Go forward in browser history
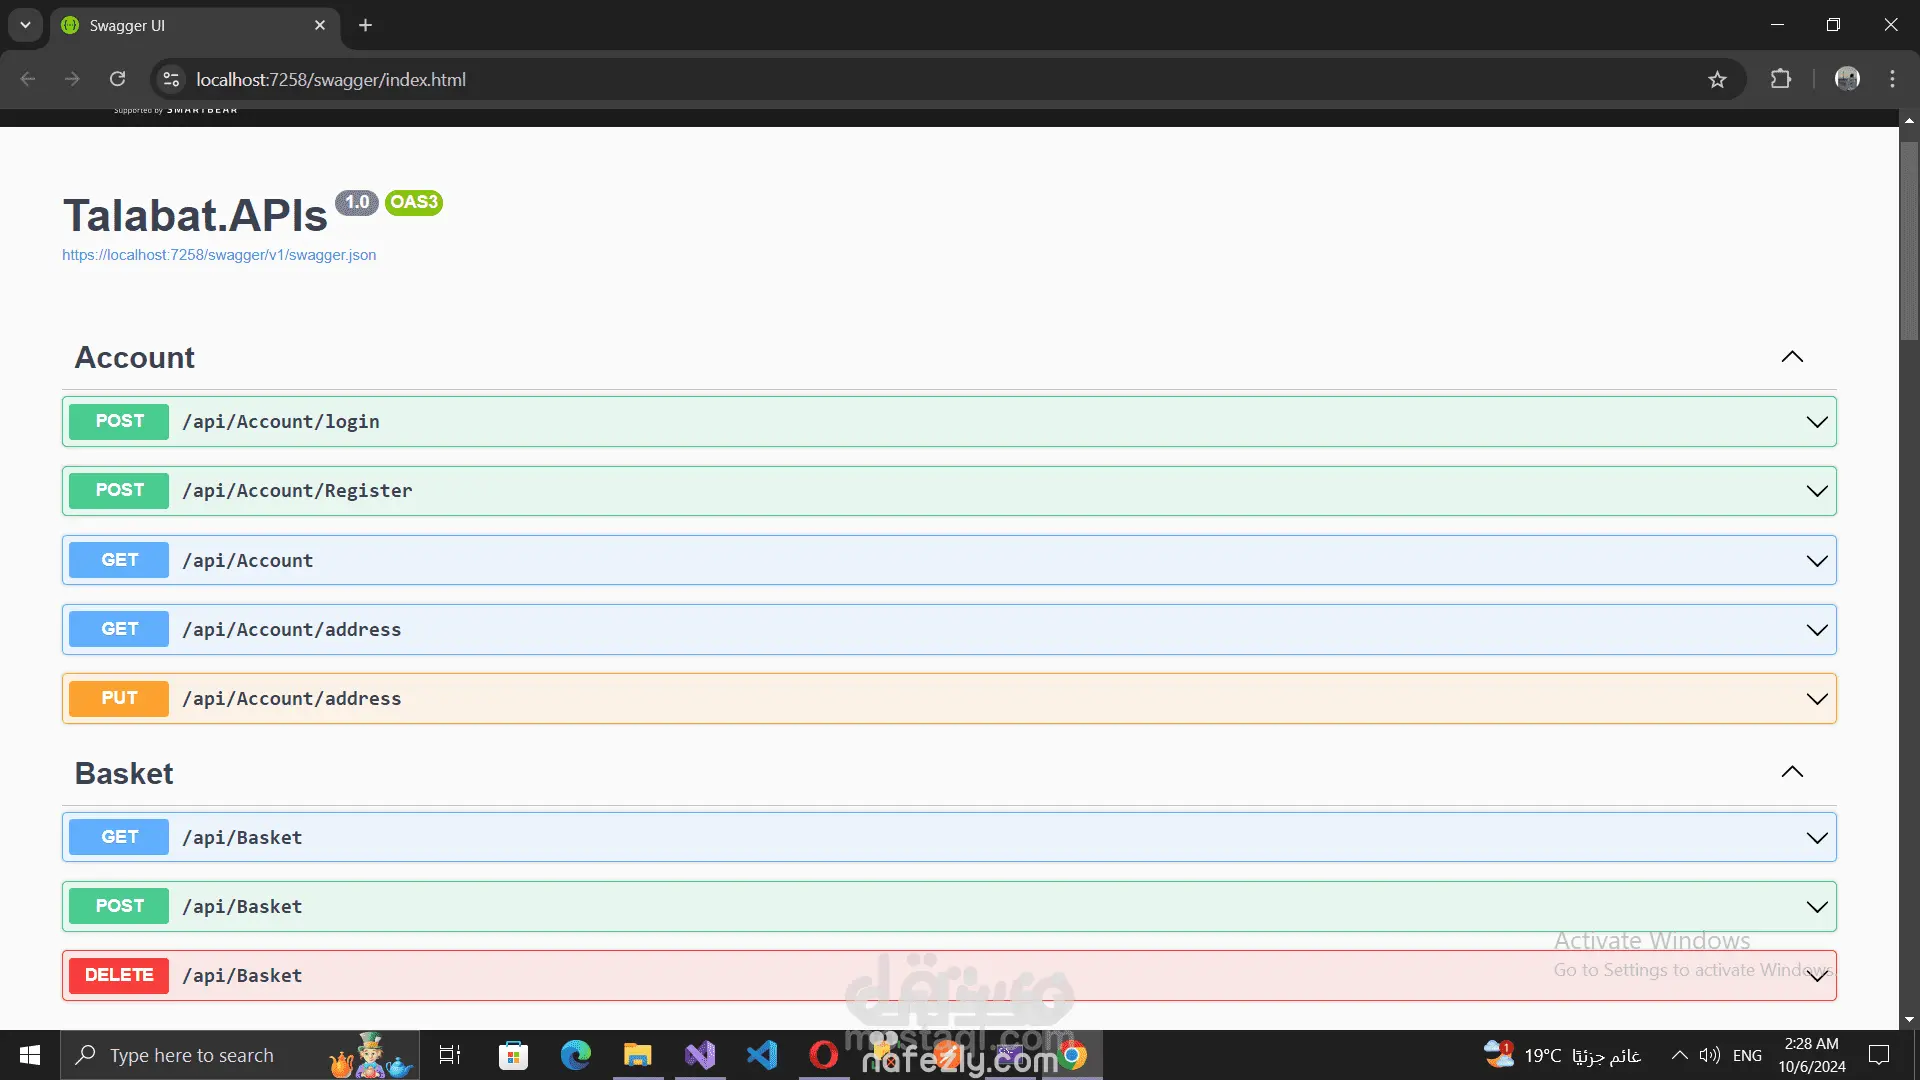The image size is (1920, 1080). pos(72,79)
